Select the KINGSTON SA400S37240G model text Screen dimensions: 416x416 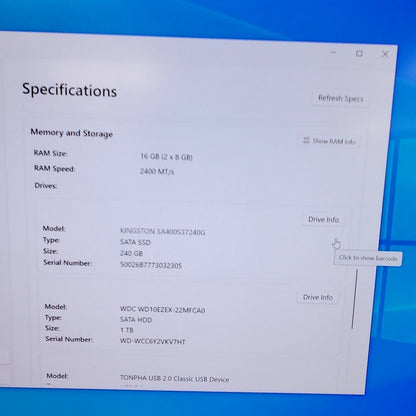(x=162, y=231)
